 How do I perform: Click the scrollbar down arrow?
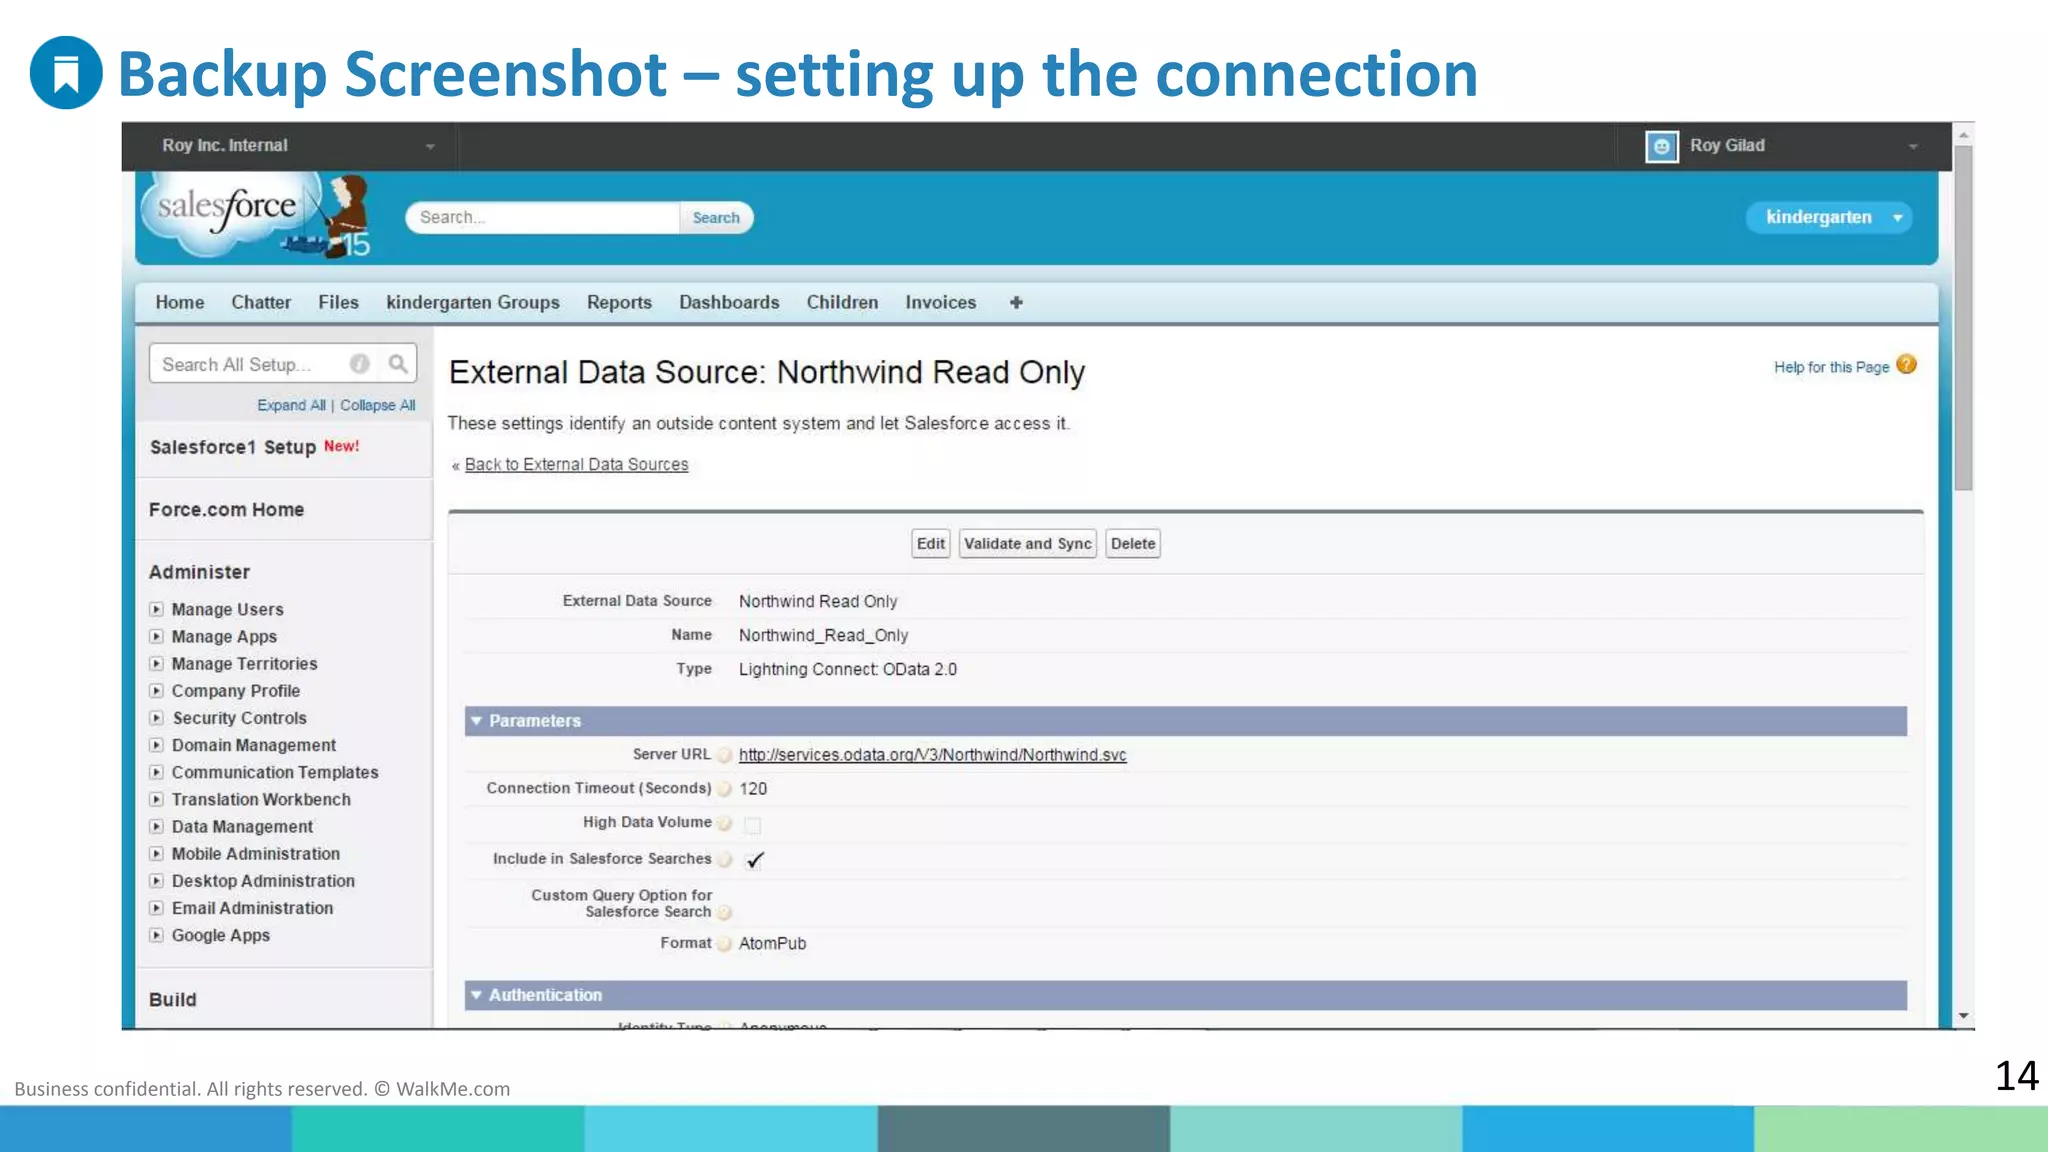(x=1964, y=1016)
